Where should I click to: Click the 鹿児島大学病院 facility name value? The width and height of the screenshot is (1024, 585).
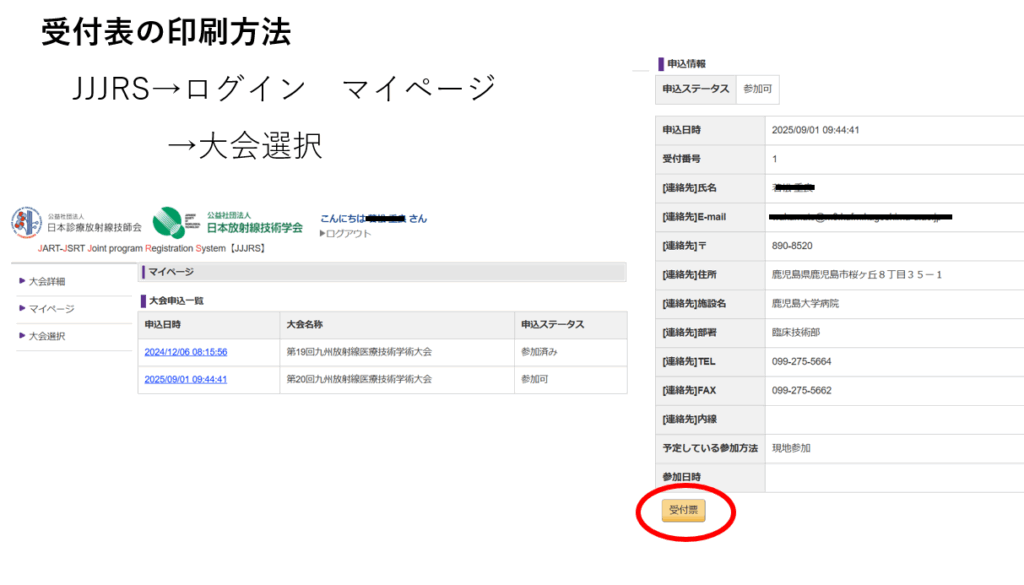pyautogui.click(x=805, y=304)
